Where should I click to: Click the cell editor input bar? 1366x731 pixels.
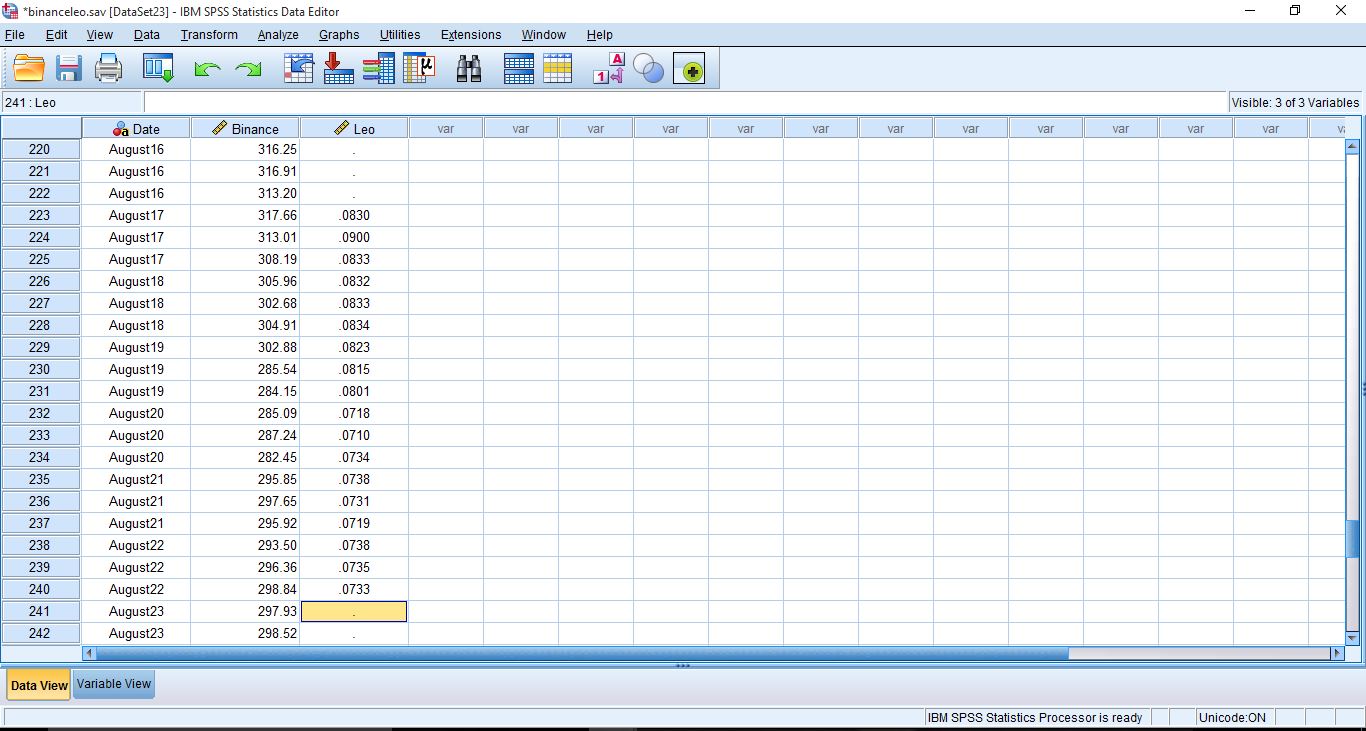point(684,102)
